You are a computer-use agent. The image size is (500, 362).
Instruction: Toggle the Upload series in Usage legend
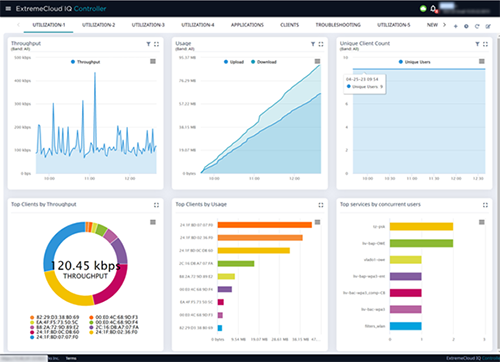pyautogui.click(x=234, y=62)
